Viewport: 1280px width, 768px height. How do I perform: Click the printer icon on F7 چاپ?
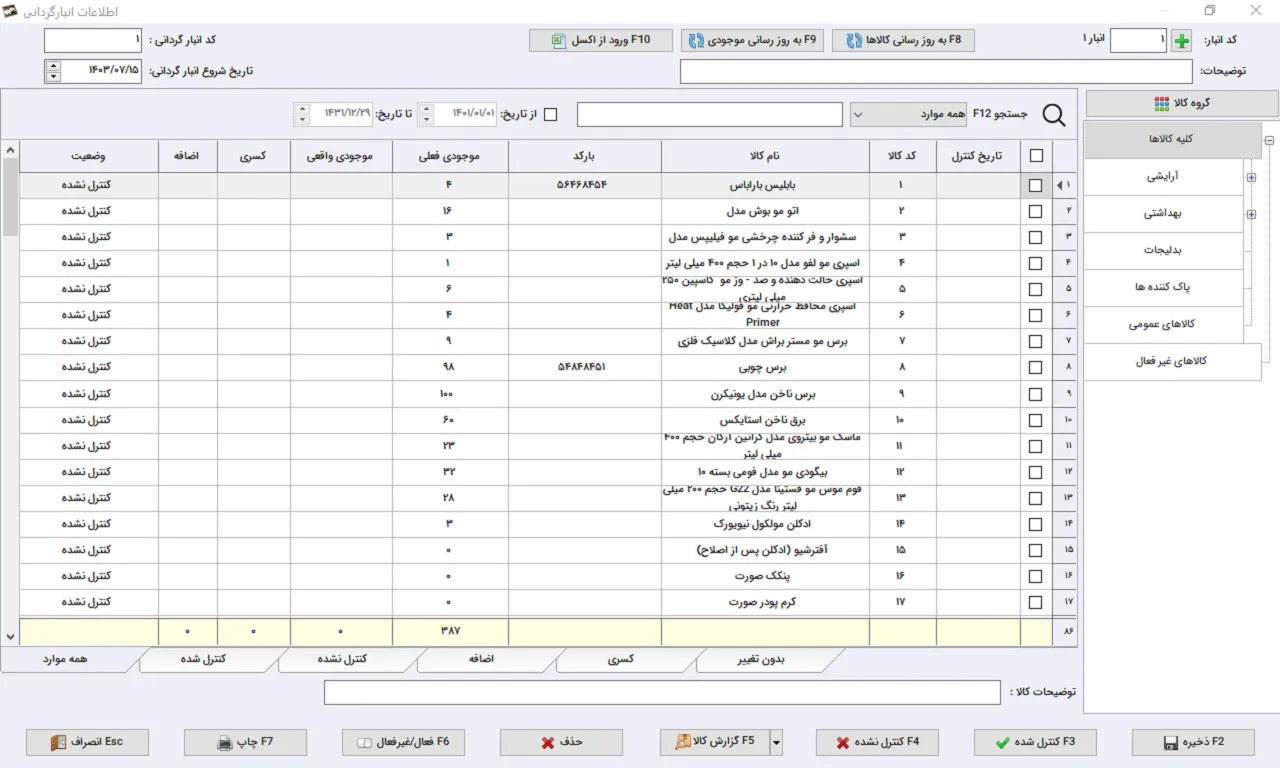click(x=225, y=743)
